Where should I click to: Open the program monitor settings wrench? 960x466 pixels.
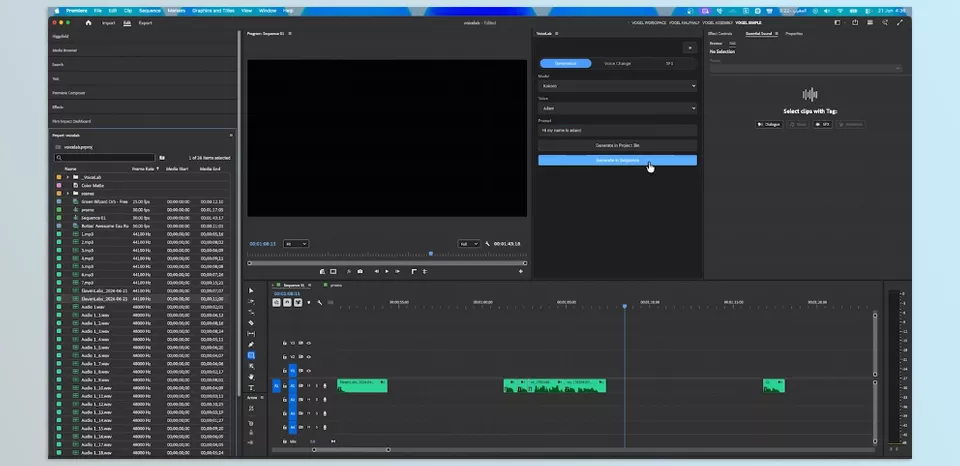[x=487, y=244]
